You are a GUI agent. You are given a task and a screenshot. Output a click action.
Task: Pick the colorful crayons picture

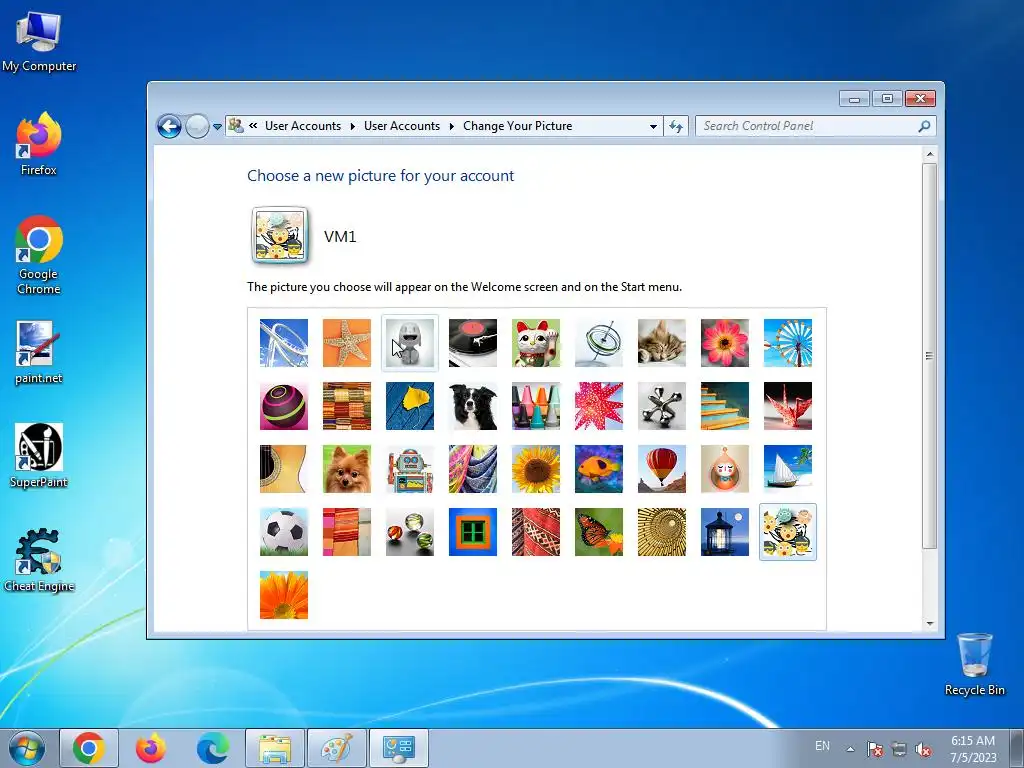coord(536,406)
